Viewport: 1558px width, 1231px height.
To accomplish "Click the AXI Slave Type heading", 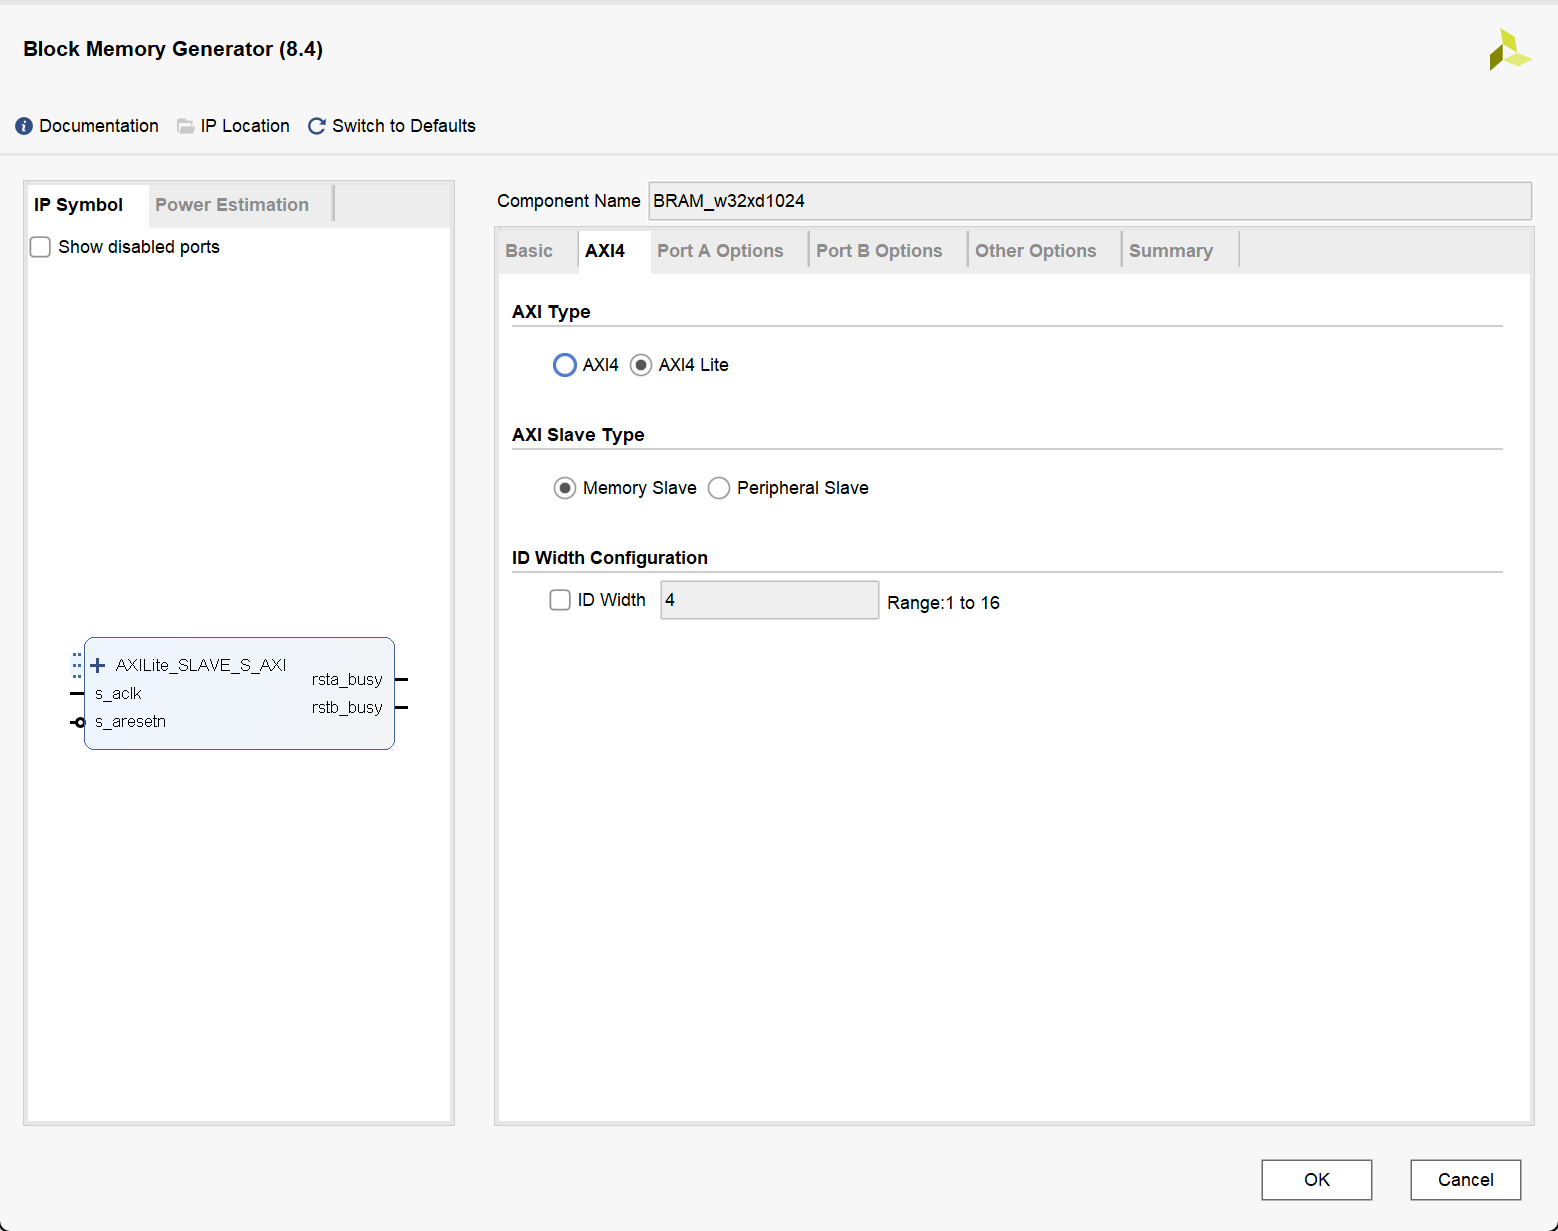I will coord(578,435).
